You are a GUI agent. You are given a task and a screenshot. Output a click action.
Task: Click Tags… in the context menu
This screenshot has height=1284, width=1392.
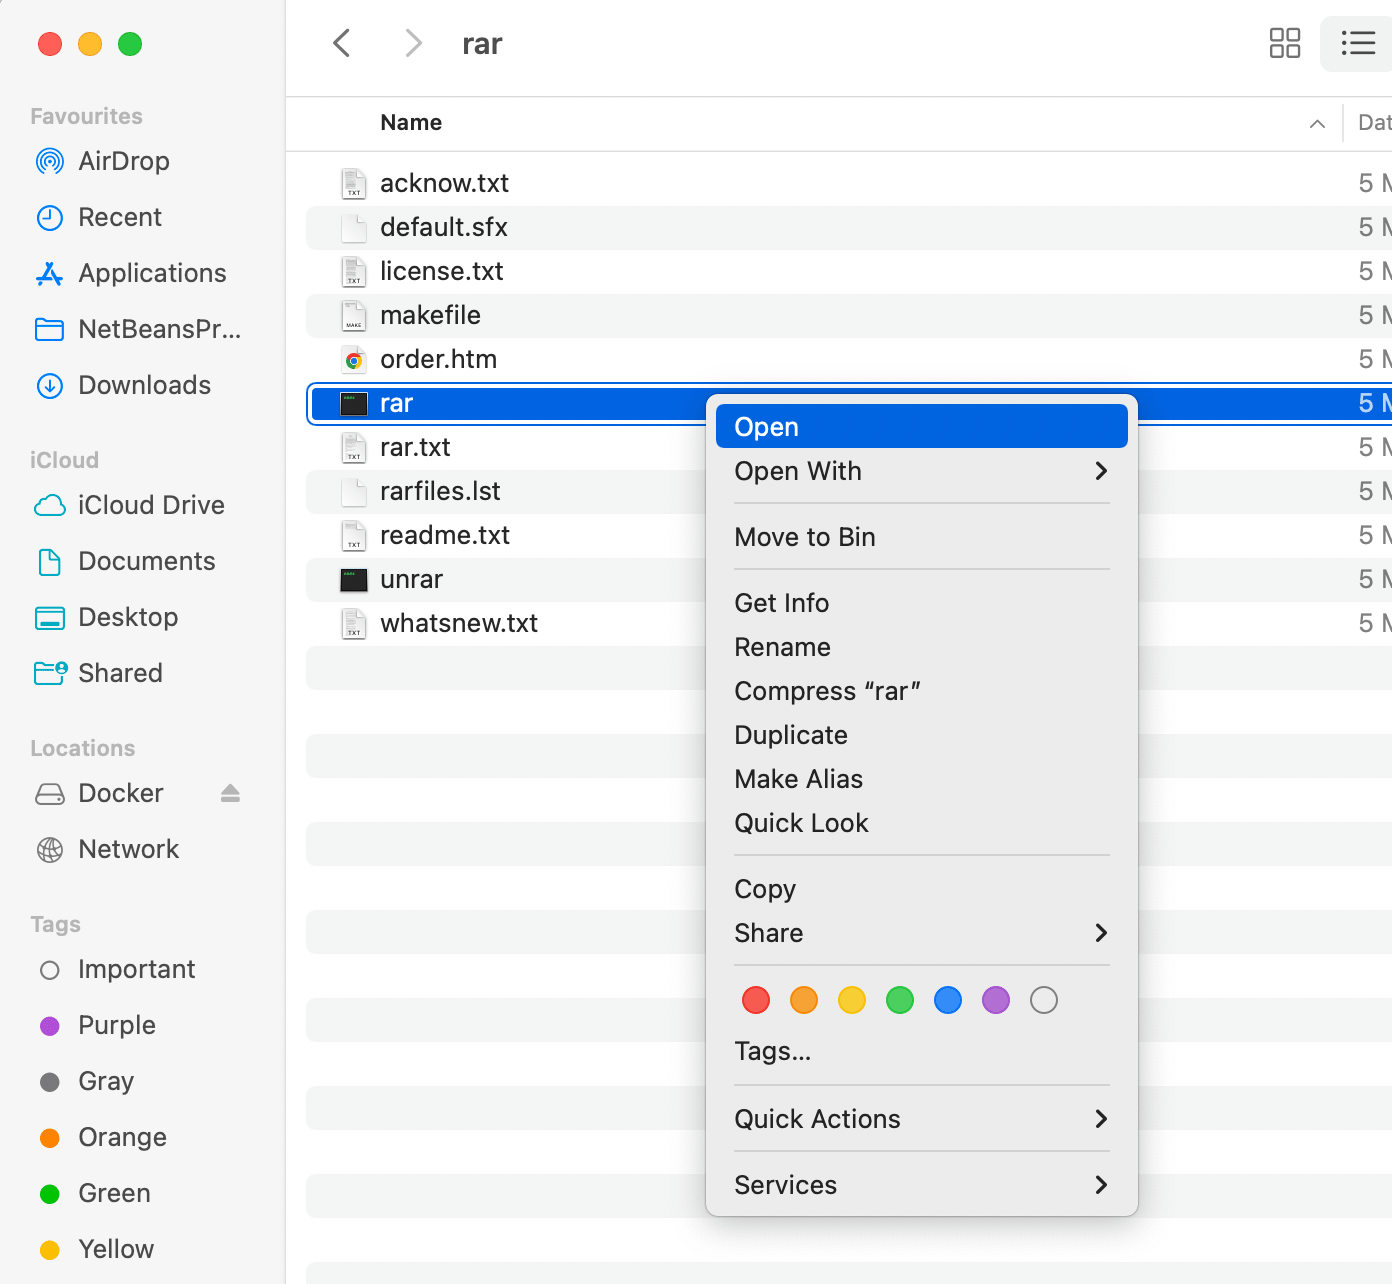click(772, 1051)
